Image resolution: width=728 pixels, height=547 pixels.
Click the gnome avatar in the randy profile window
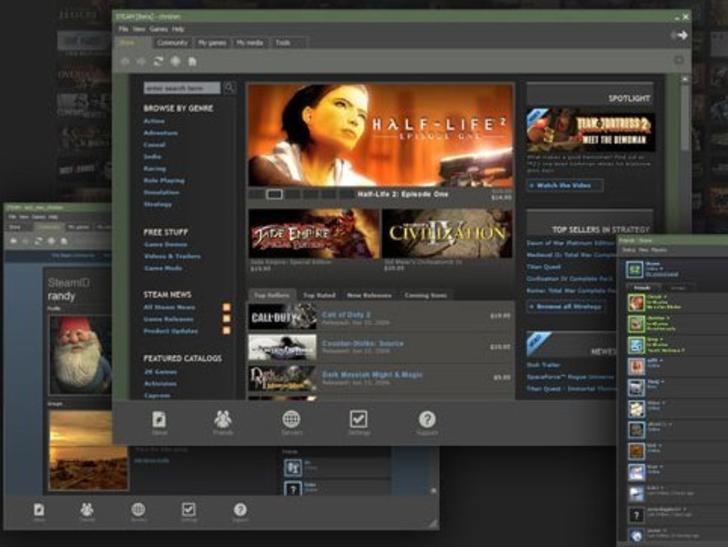[80, 355]
